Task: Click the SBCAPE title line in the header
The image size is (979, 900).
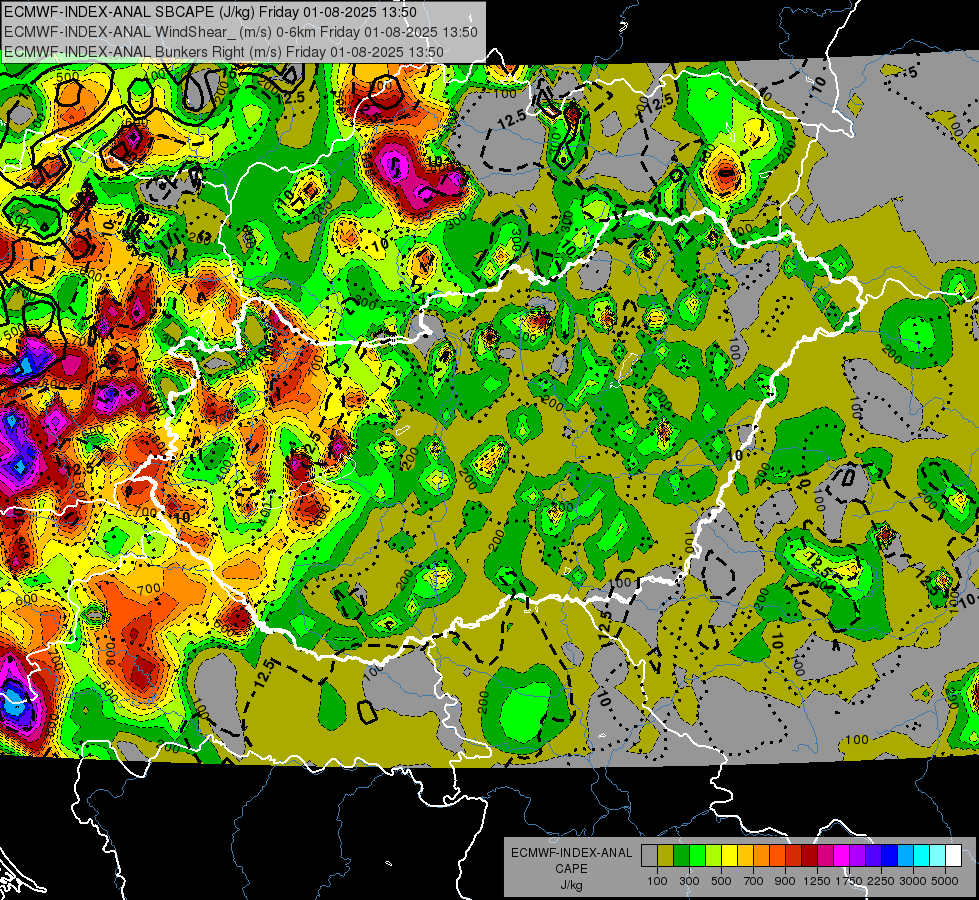Action: (210, 12)
